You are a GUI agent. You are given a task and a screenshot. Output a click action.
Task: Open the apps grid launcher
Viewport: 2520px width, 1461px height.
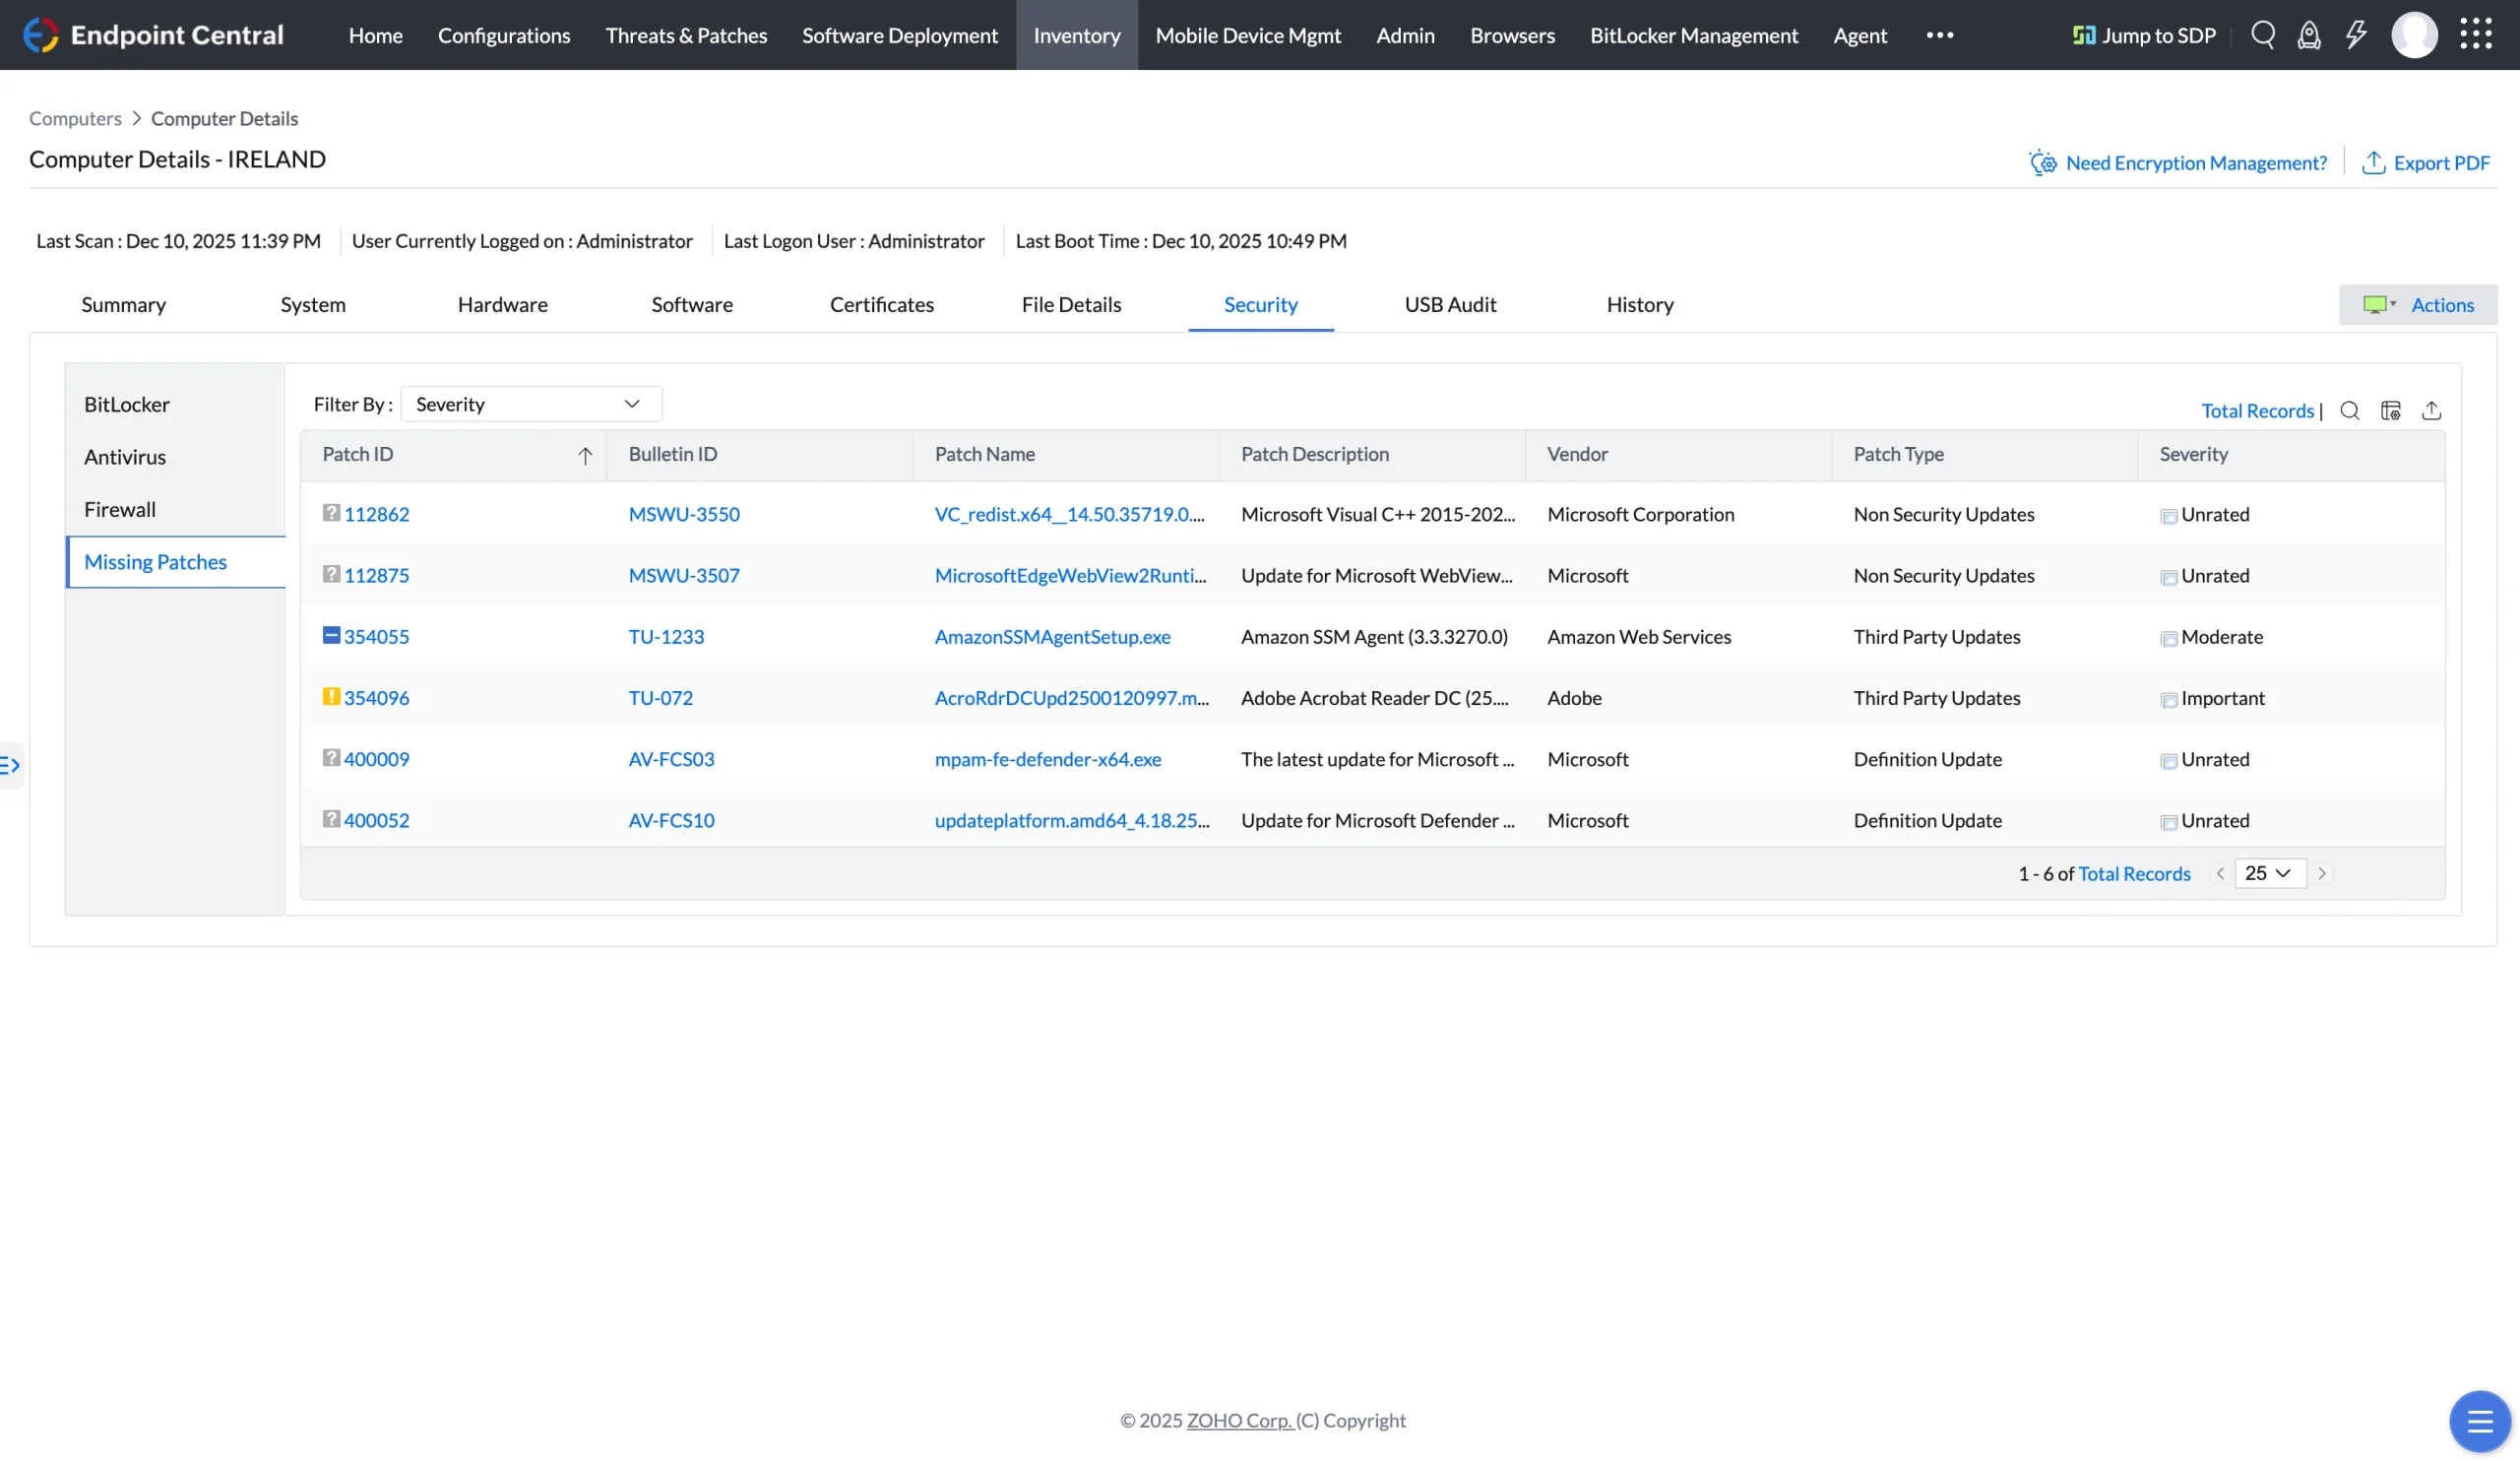click(x=2476, y=34)
